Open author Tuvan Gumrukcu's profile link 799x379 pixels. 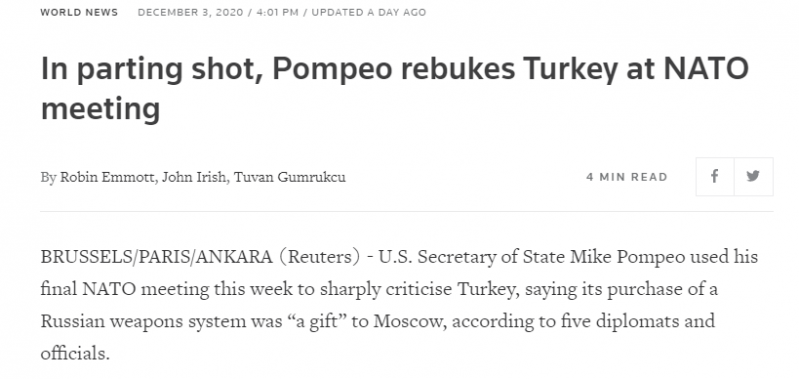point(289,177)
